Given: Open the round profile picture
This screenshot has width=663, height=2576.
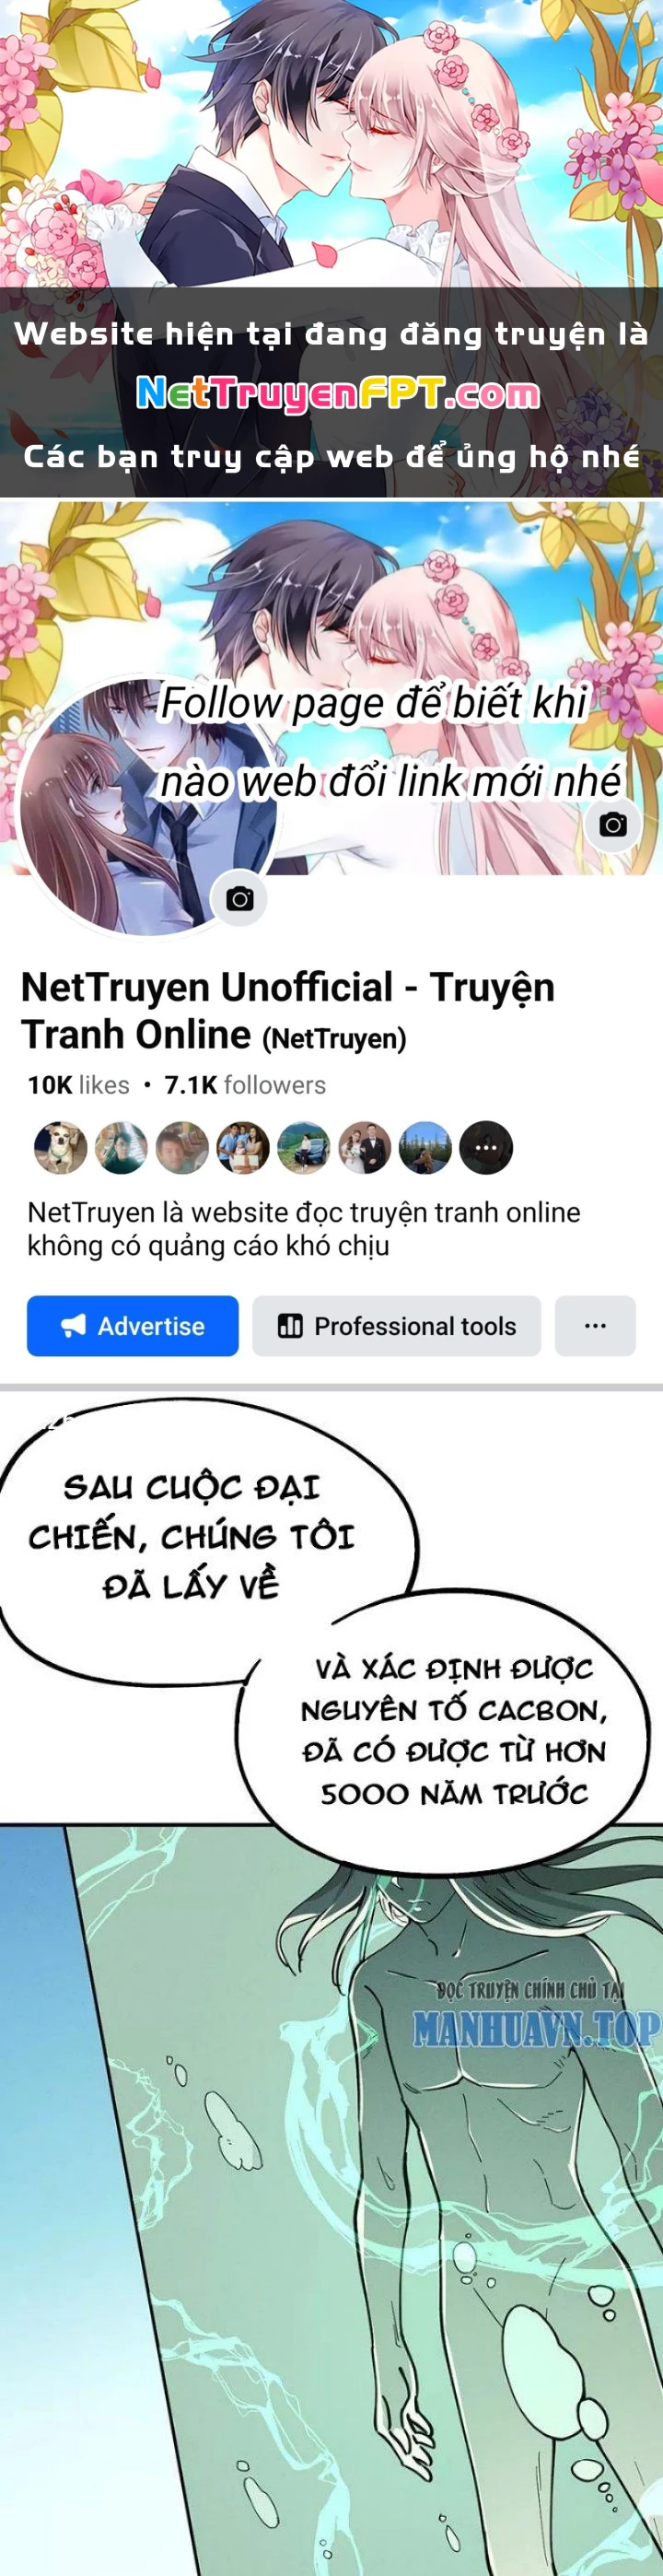Looking at the screenshot, I should click(x=148, y=806).
